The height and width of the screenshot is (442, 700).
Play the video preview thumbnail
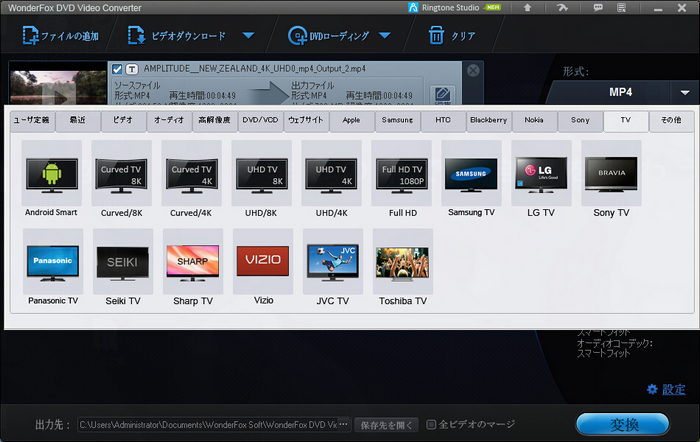(x=58, y=87)
